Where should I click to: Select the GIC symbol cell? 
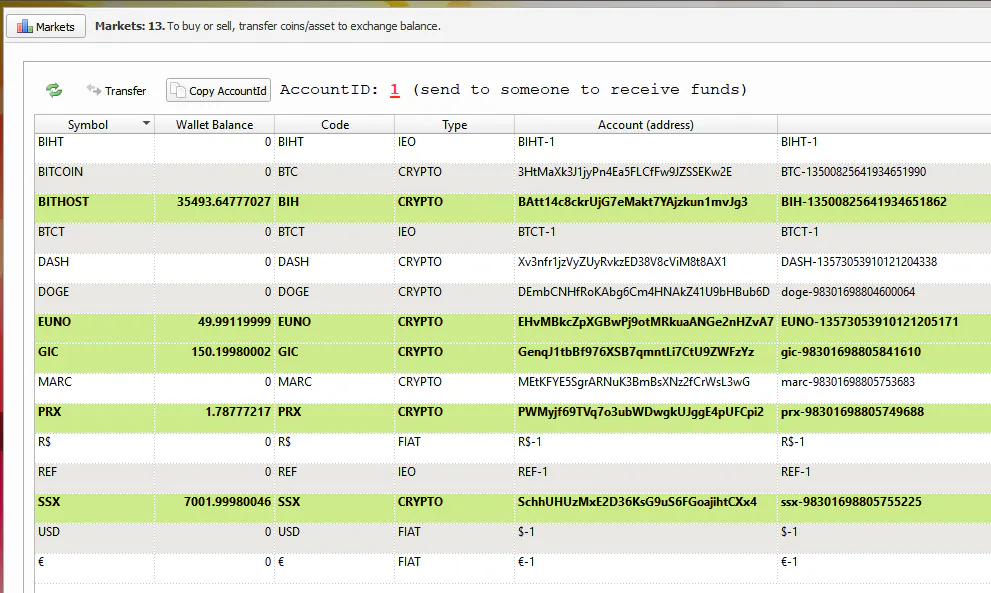click(x=94, y=358)
